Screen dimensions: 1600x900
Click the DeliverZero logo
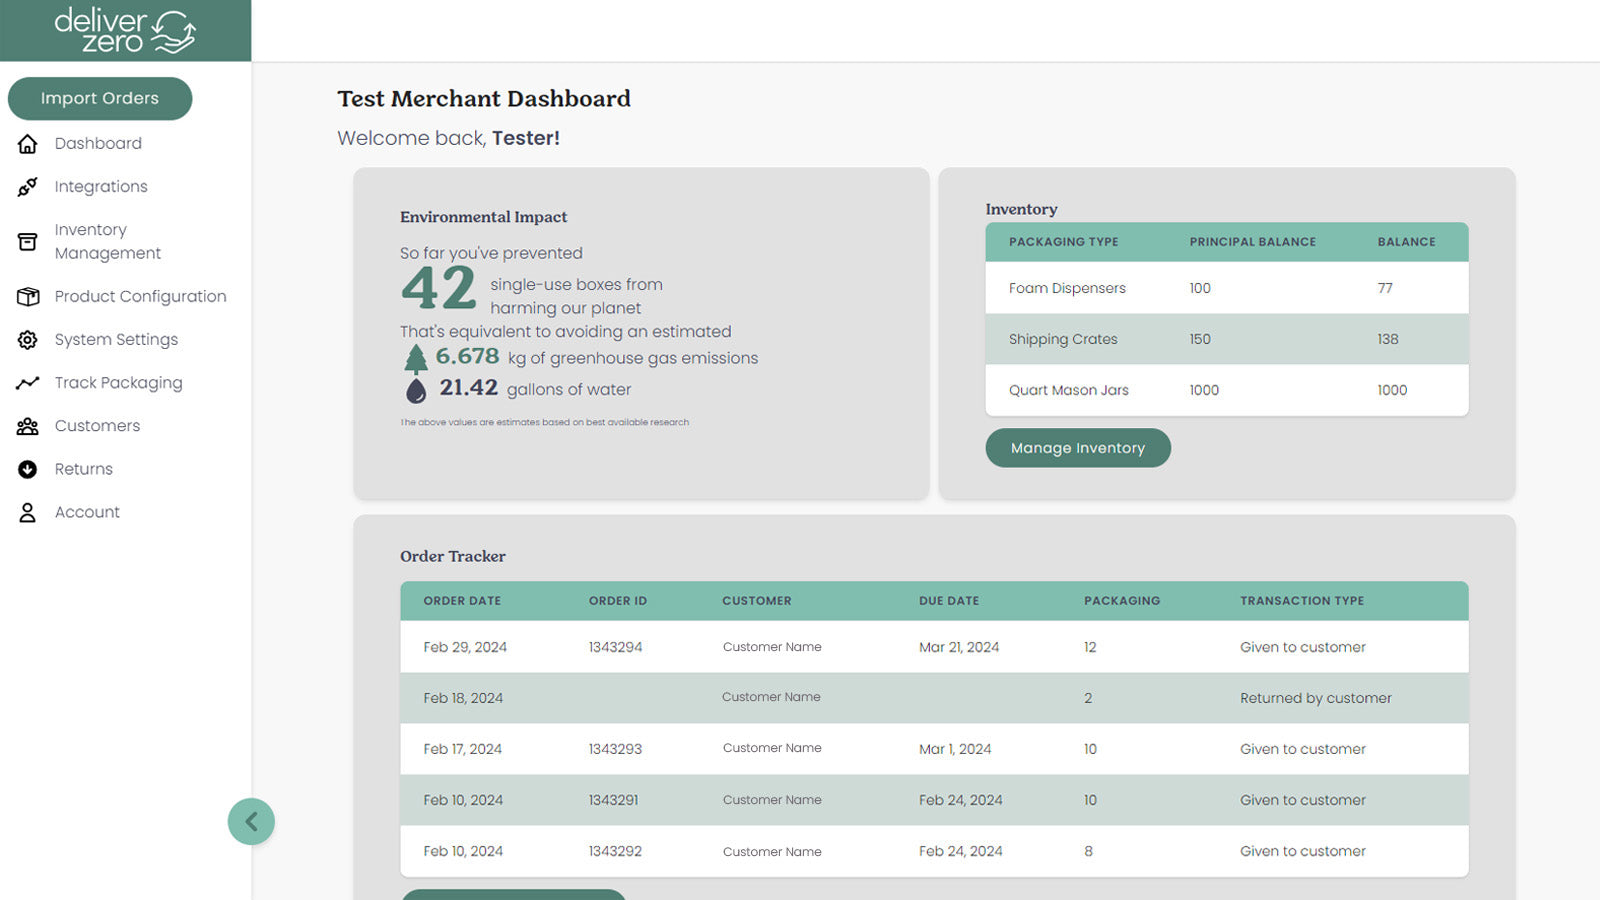click(125, 31)
